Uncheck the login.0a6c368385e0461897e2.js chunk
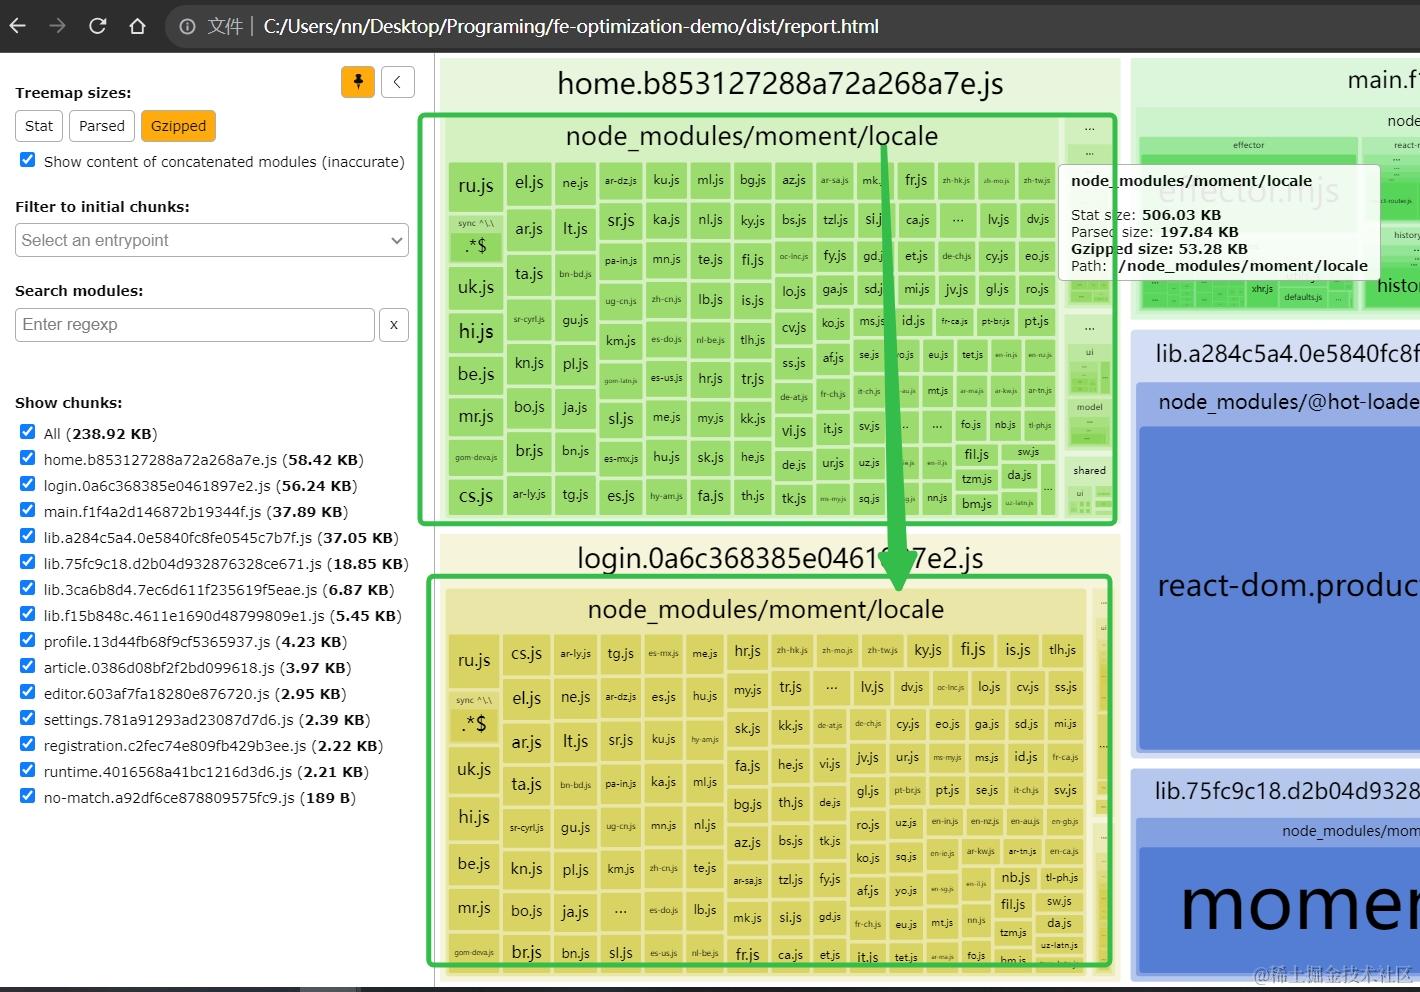This screenshot has width=1420, height=992. tap(28, 484)
